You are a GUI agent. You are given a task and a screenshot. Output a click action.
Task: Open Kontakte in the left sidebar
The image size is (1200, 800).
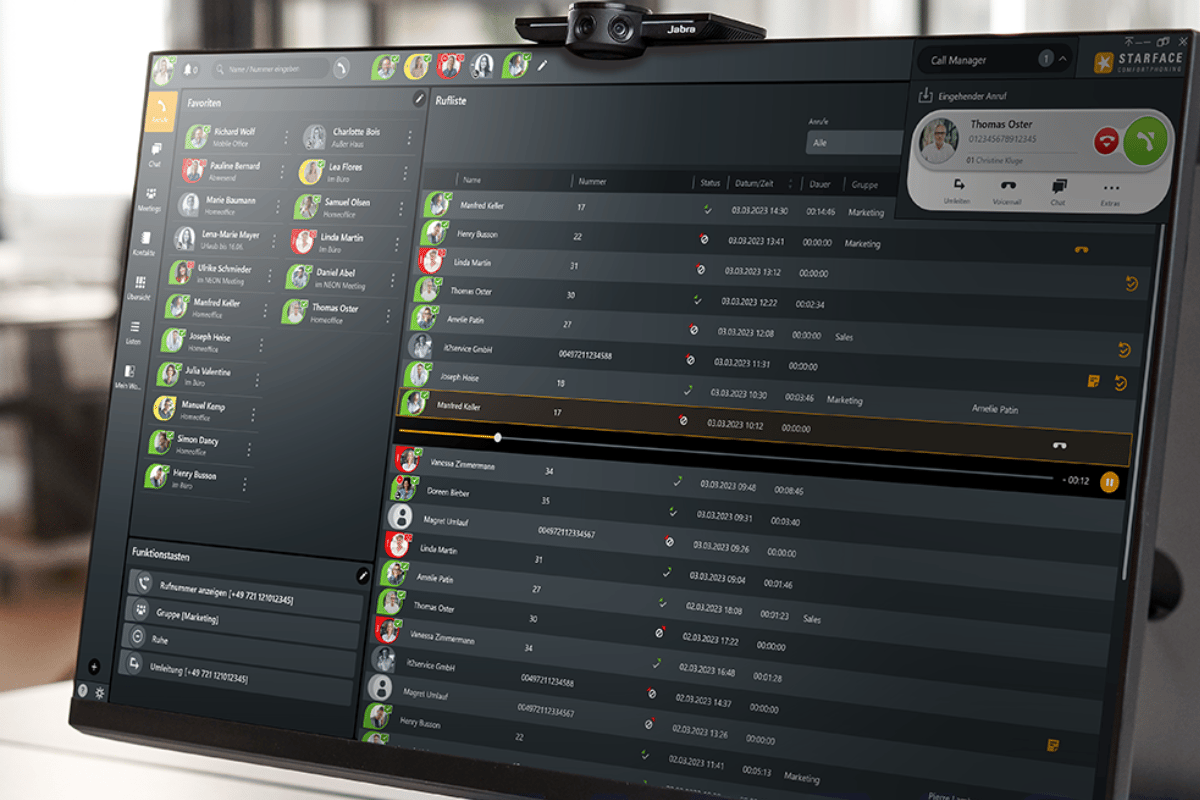pos(146,243)
